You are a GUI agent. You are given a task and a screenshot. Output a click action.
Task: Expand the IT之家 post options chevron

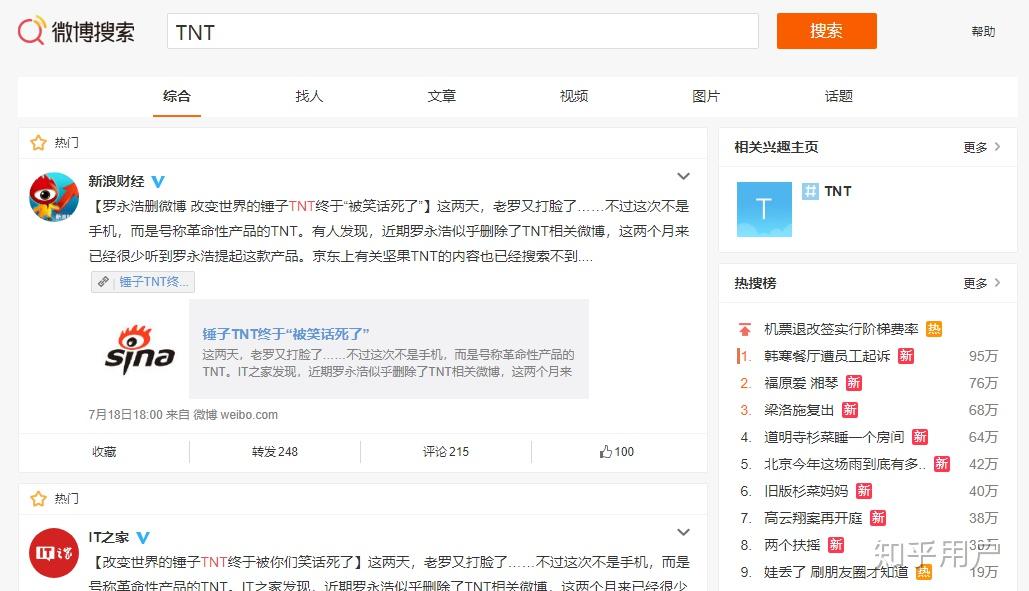point(683,531)
